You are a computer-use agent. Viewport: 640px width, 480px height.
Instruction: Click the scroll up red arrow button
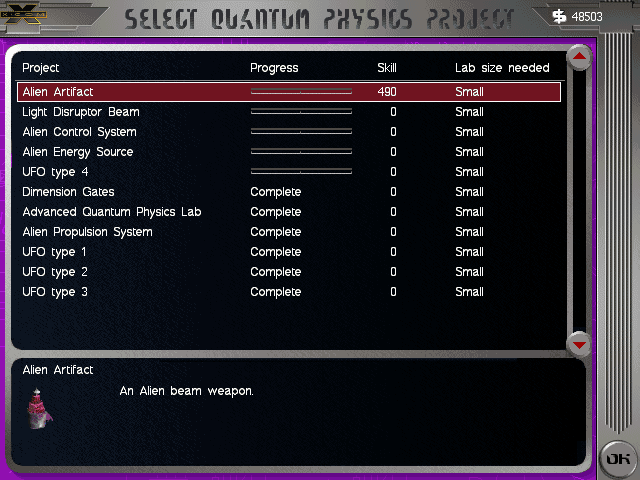579,57
